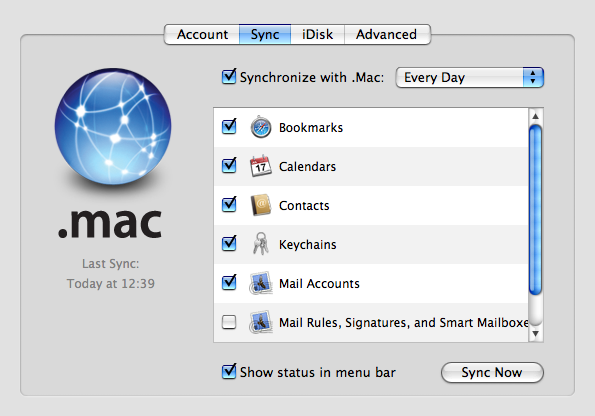Uncheck the Bookmarks sync checkbox

(x=229, y=127)
